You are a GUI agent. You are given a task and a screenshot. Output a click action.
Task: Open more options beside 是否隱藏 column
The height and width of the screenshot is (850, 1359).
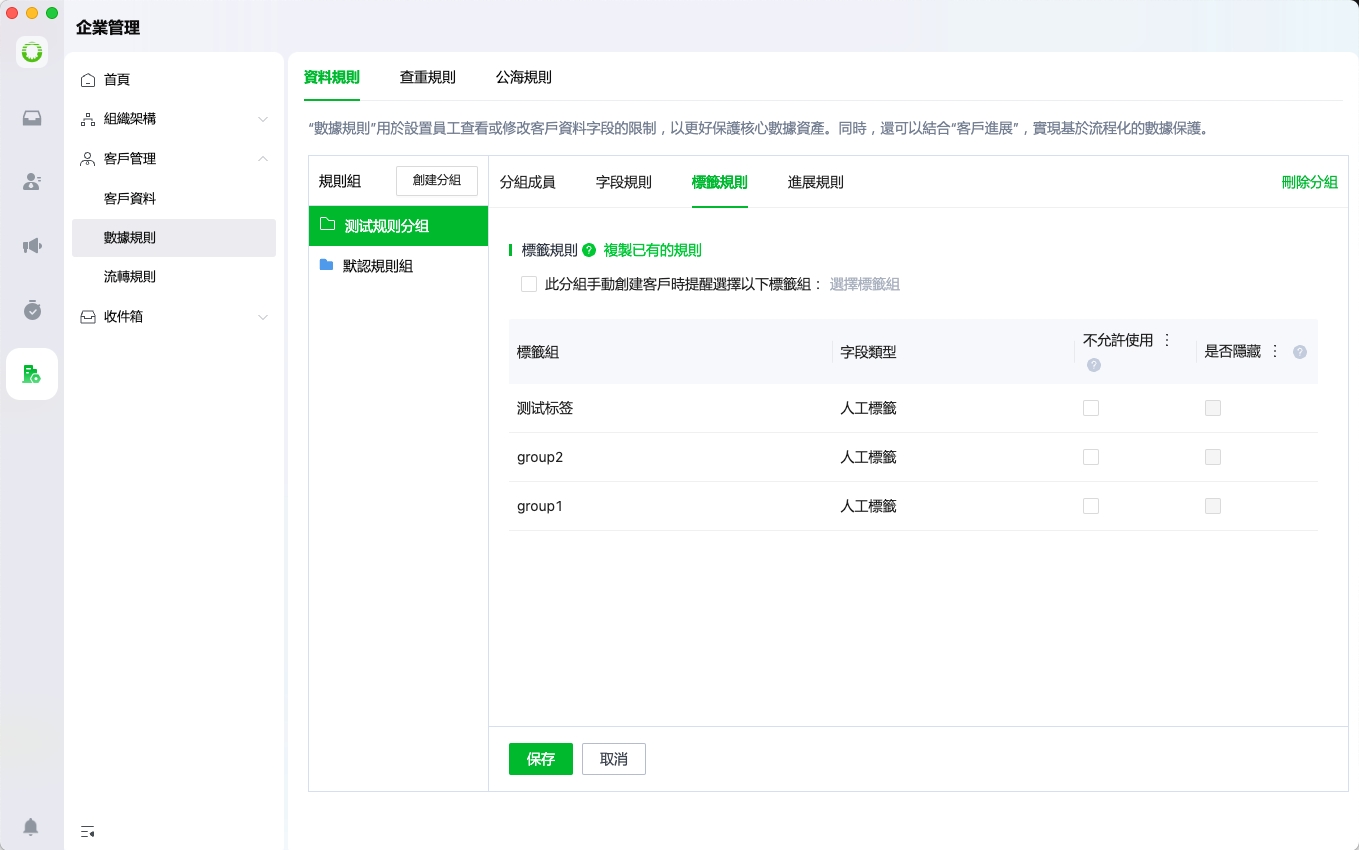tap(1275, 351)
